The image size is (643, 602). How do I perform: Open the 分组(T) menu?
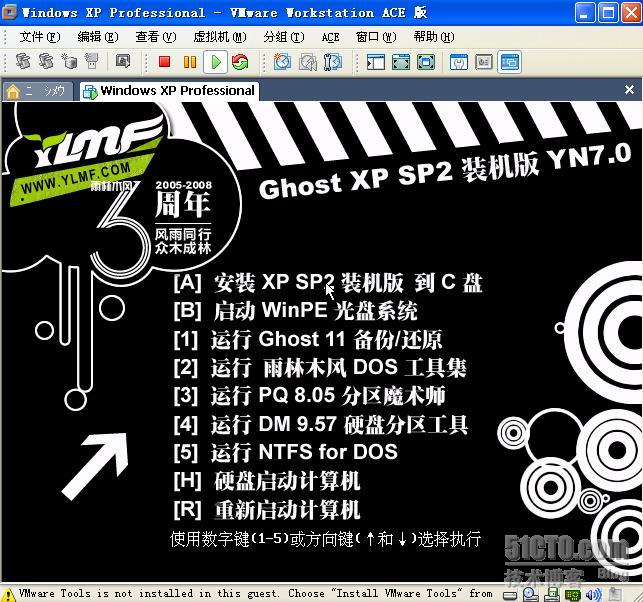[284, 37]
